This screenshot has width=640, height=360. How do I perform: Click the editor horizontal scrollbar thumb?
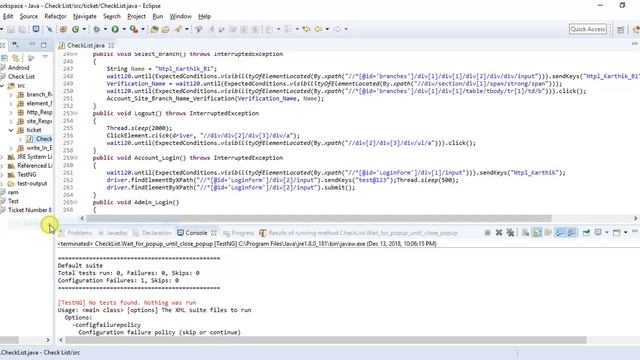point(318,218)
